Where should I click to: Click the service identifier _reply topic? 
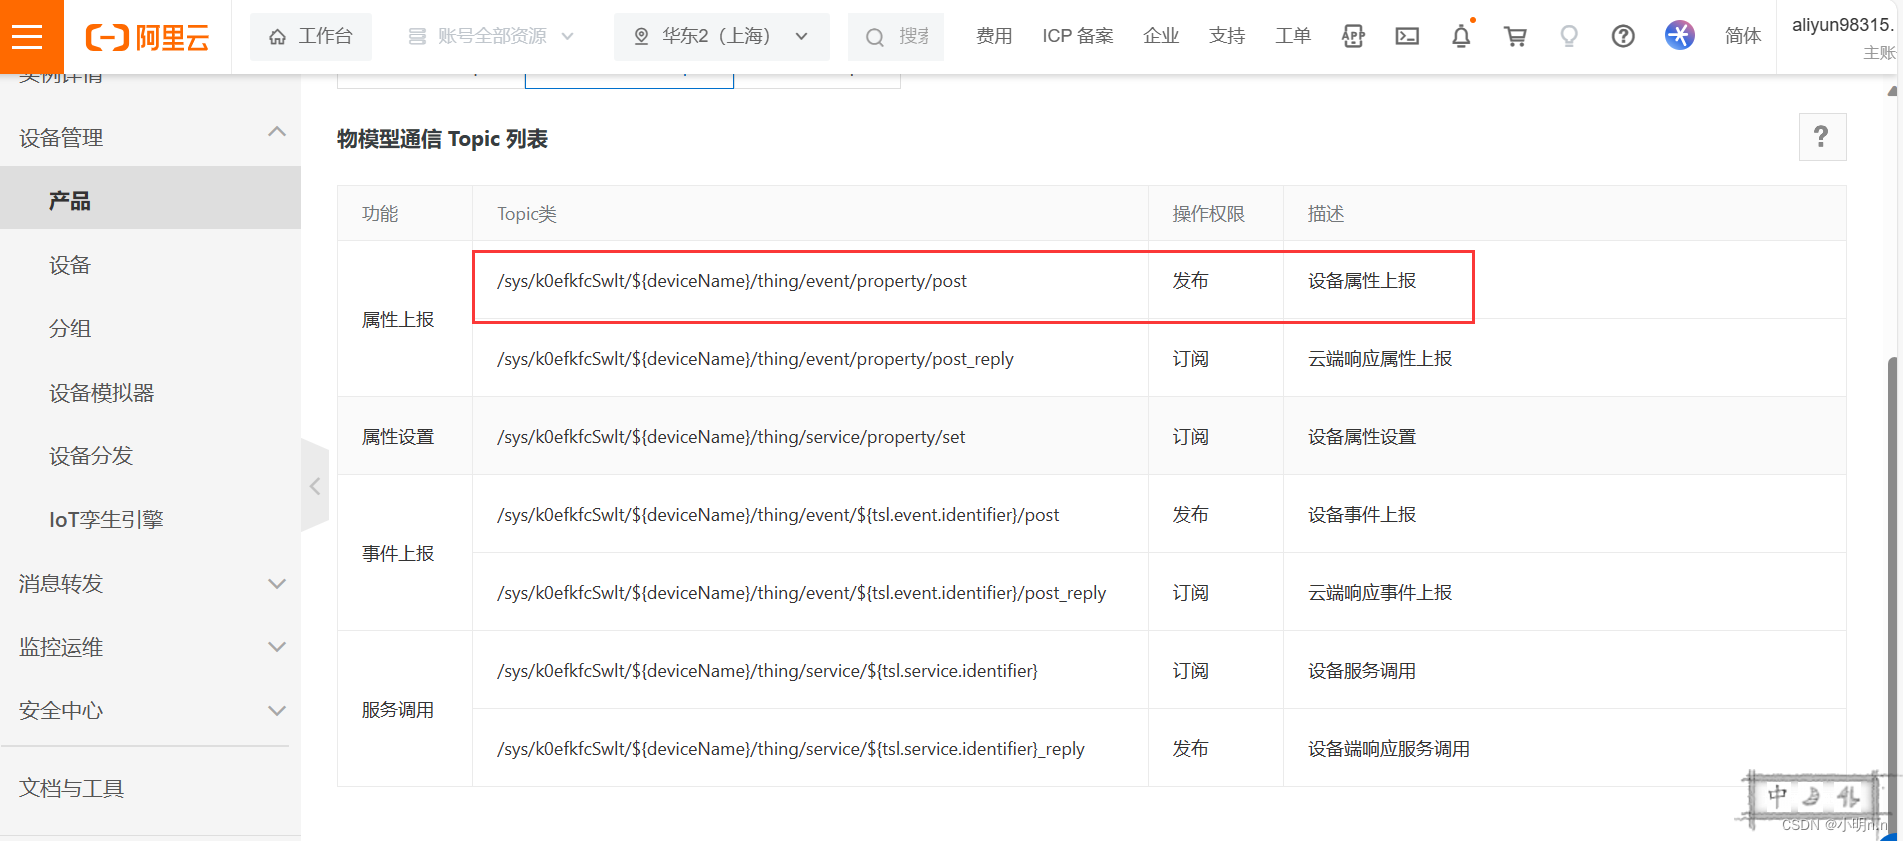click(790, 749)
